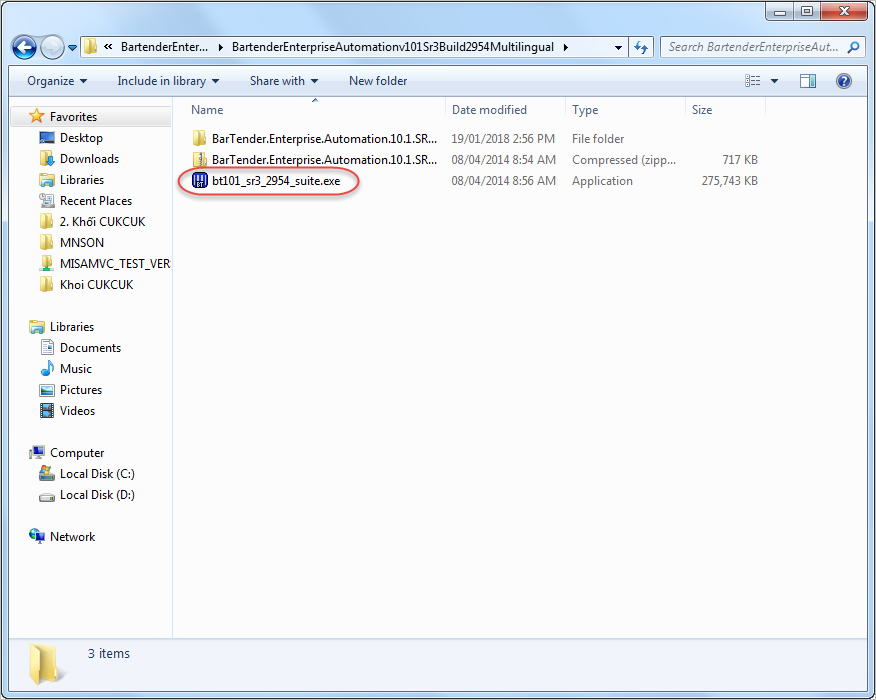This screenshot has height=700, width=876.
Task: Click the search magnifier icon
Action: tap(853, 47)
